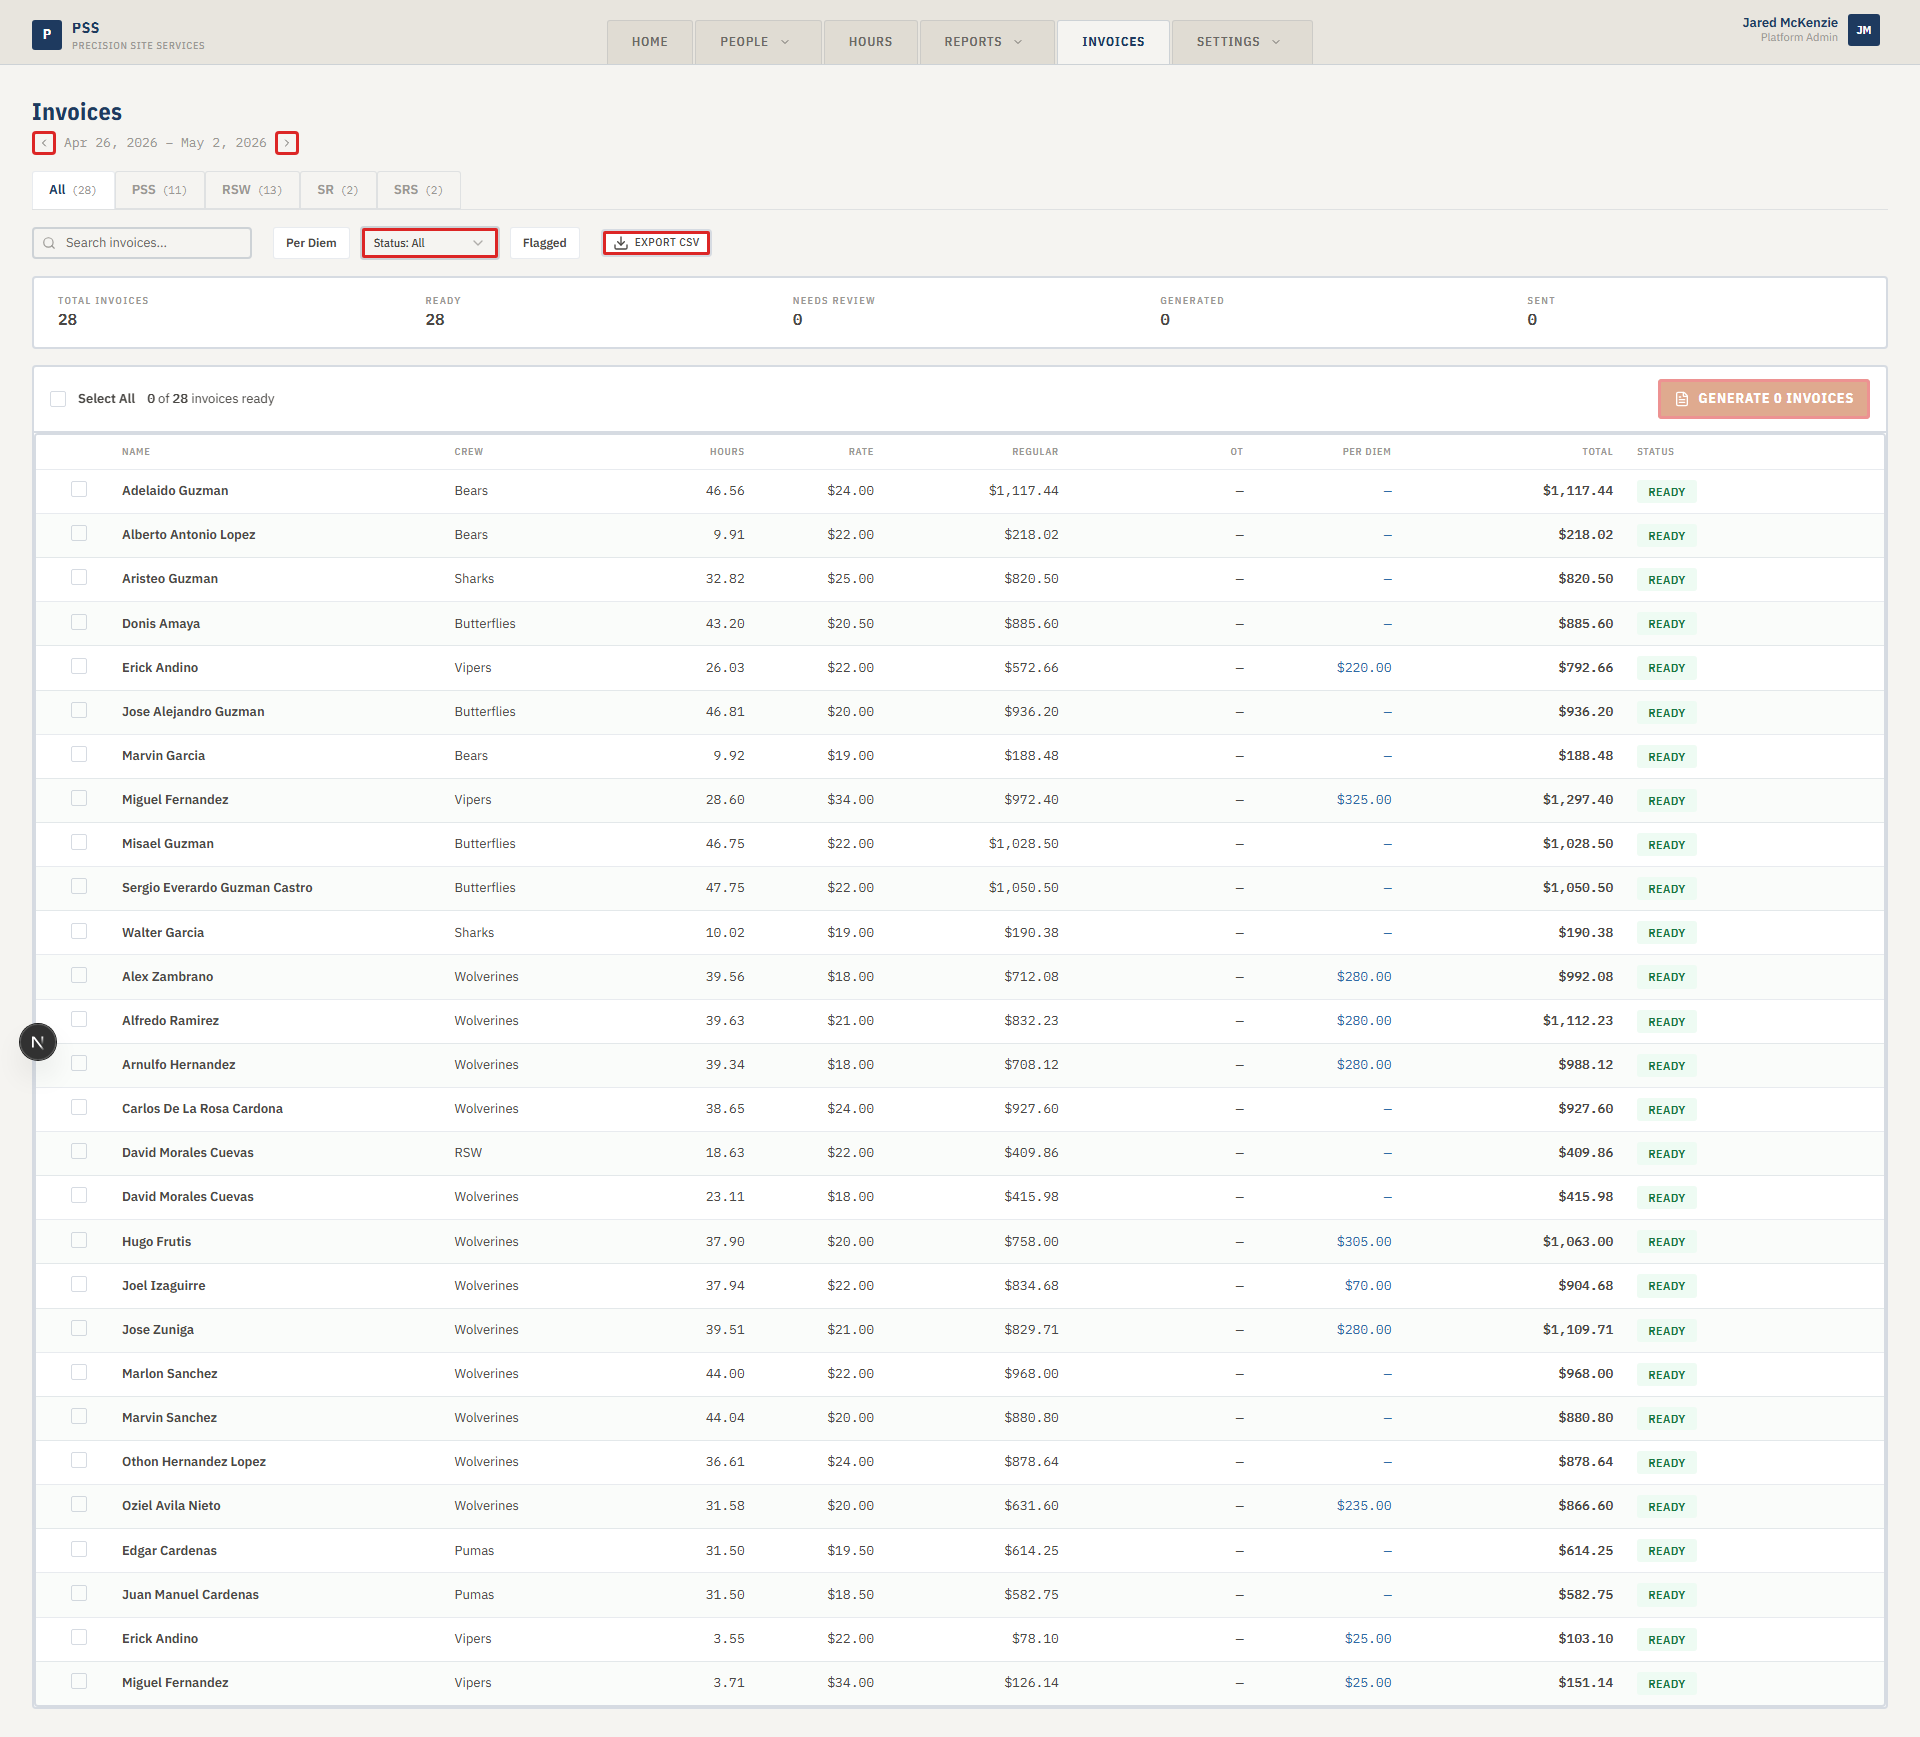Screen dimensions: 1920x1737
Task: Click Carlos De La Rosa Cardona's name
Action: [202, 1109]
